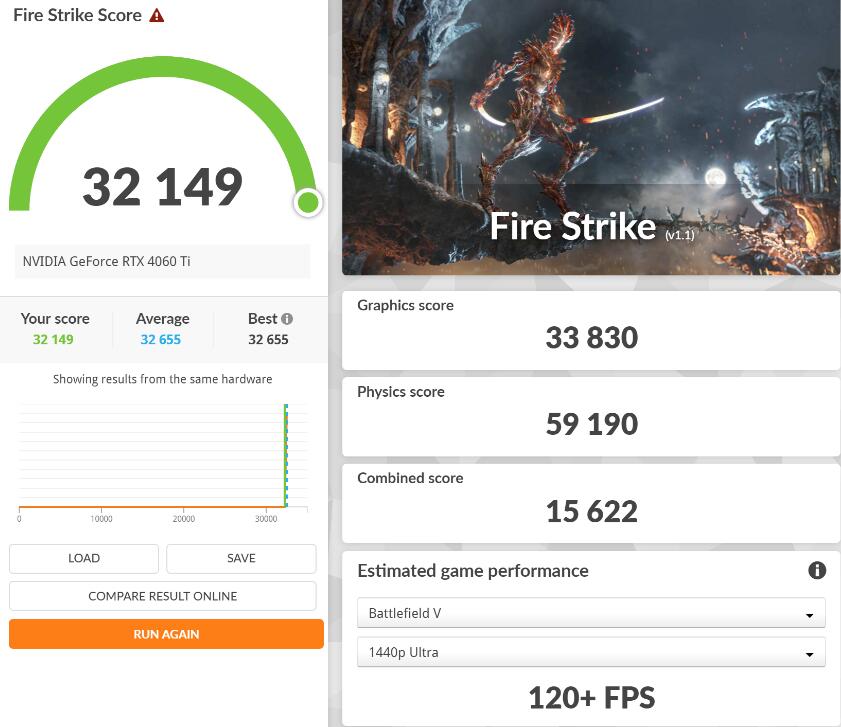This screenshot has width=841, height=727.
Task: Click COMPARE RESULT ONLINE
Action: [162, 595]
